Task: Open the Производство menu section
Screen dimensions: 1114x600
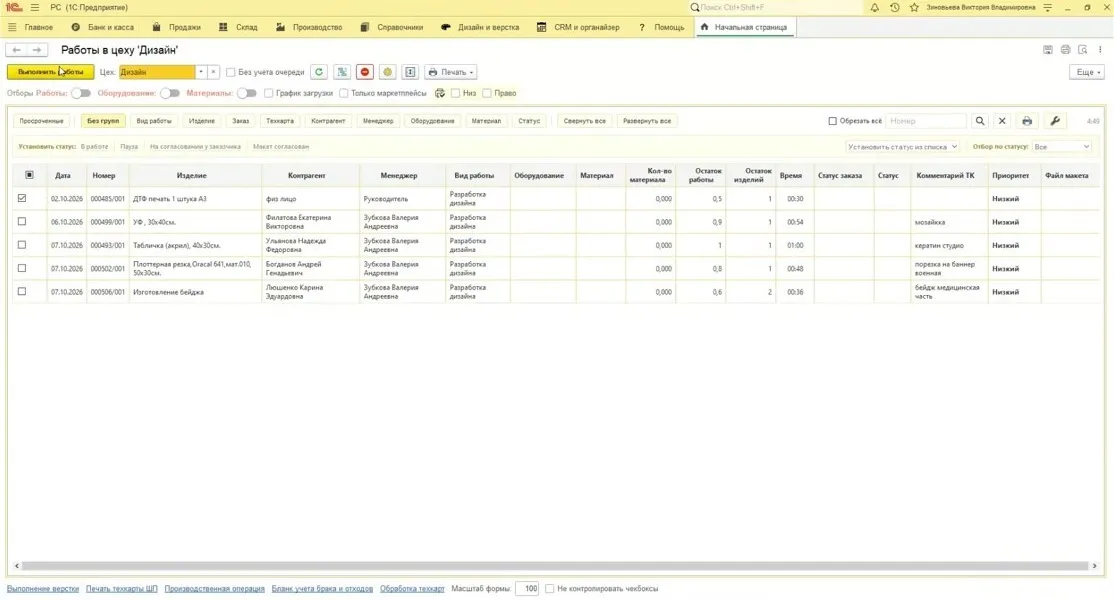Action: (309, 27)
